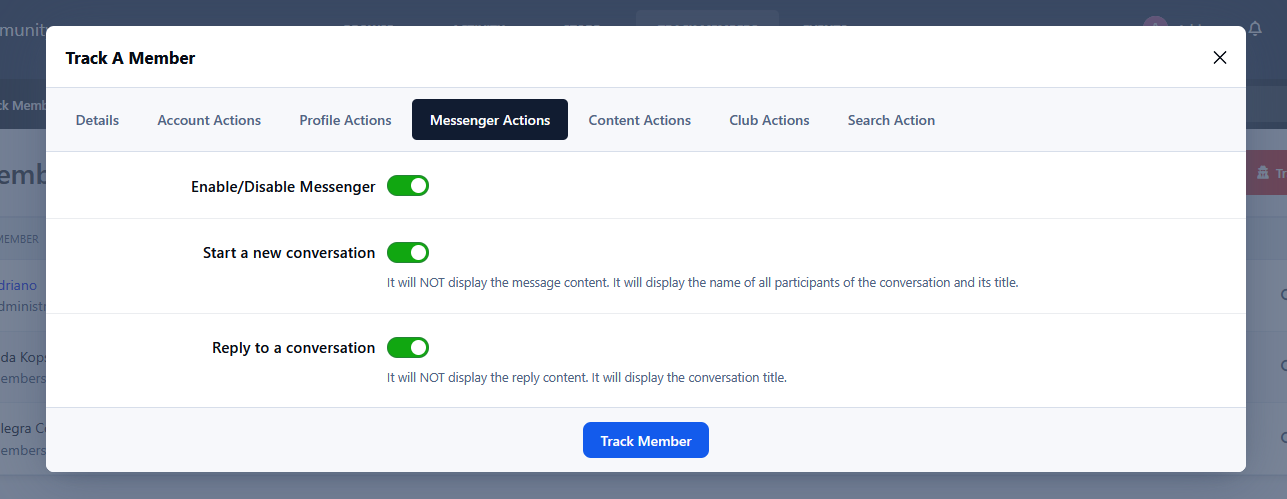This screenshot has height=499, width=1287.
Task: Go to the Profile Actions tab
Action: [345, 120]
